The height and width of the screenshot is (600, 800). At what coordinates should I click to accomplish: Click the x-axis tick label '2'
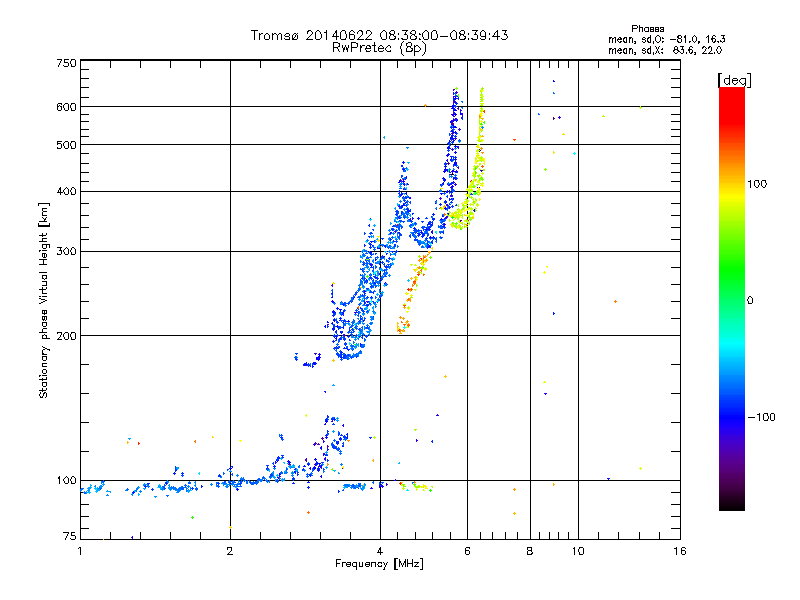230,551
